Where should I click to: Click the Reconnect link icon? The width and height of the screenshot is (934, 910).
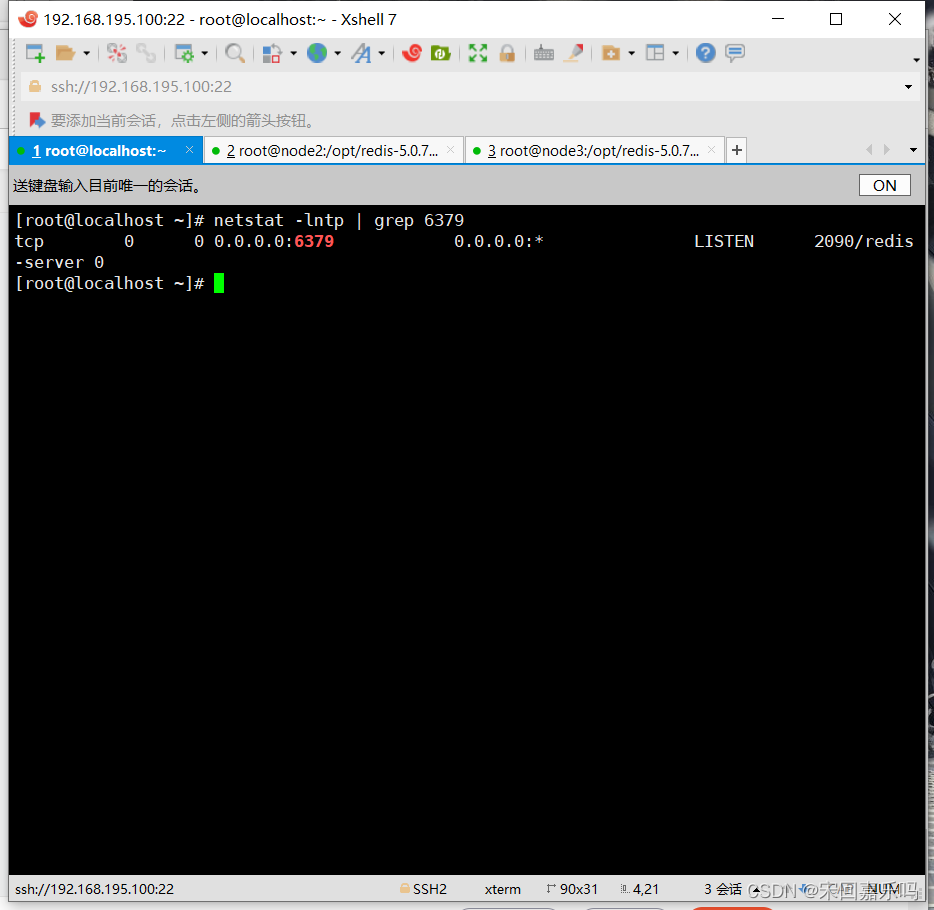click(146, 54)
